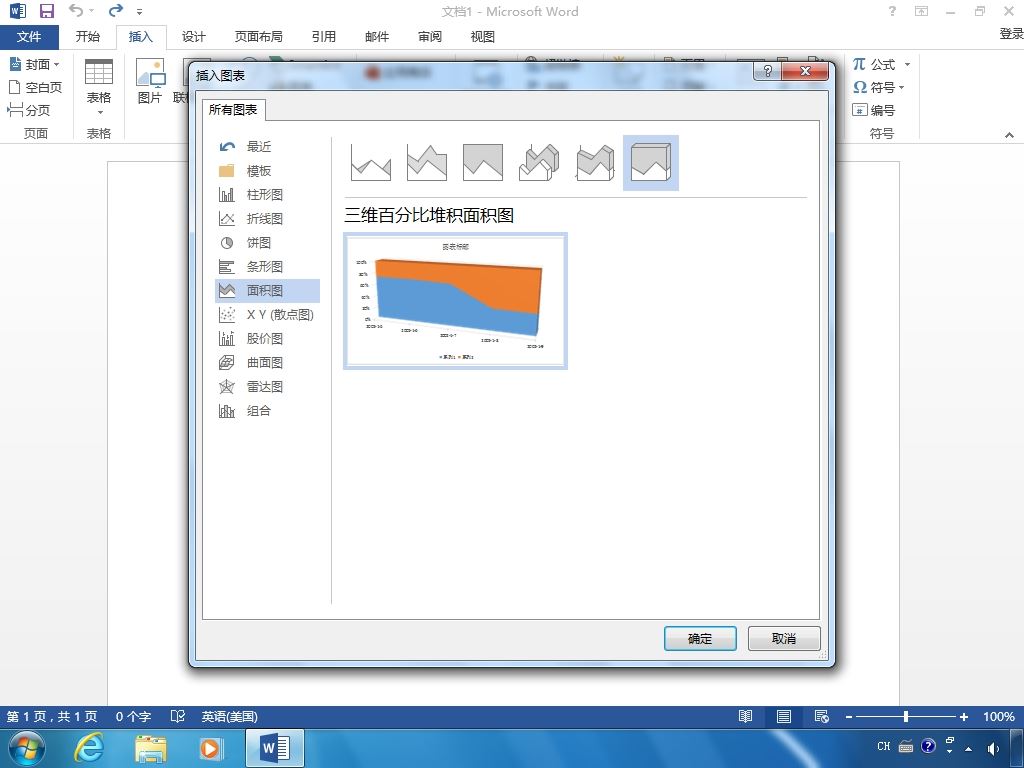Select the basic area chart subtype icon
Image resolution: width=1024 pixels, height=768 pixels.
[x=370, y=163]
